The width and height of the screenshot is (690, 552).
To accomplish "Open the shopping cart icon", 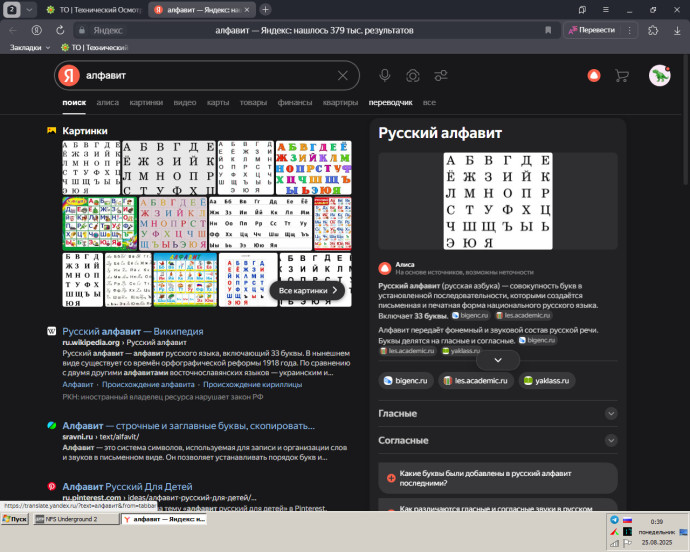I will 621,76.
